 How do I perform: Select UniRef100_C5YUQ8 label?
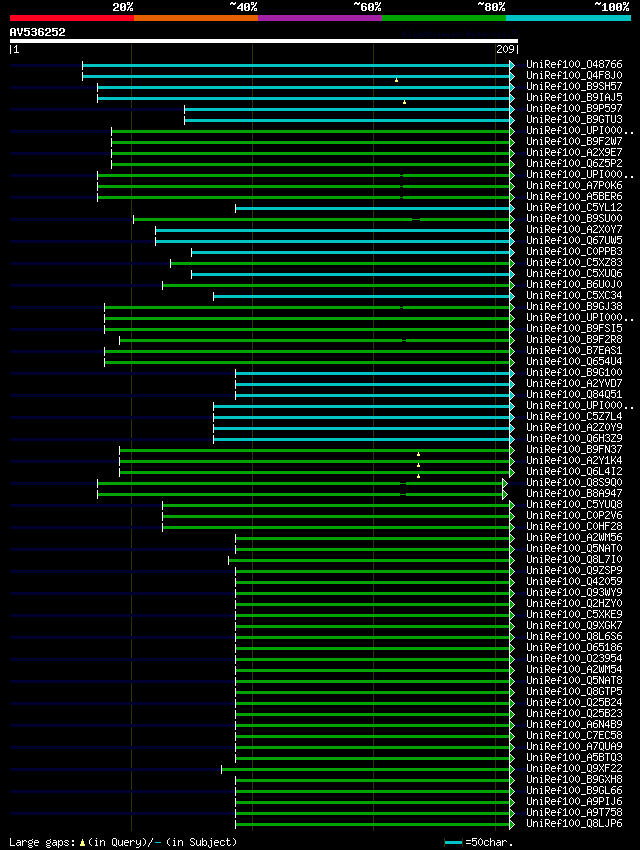point(574,504)
